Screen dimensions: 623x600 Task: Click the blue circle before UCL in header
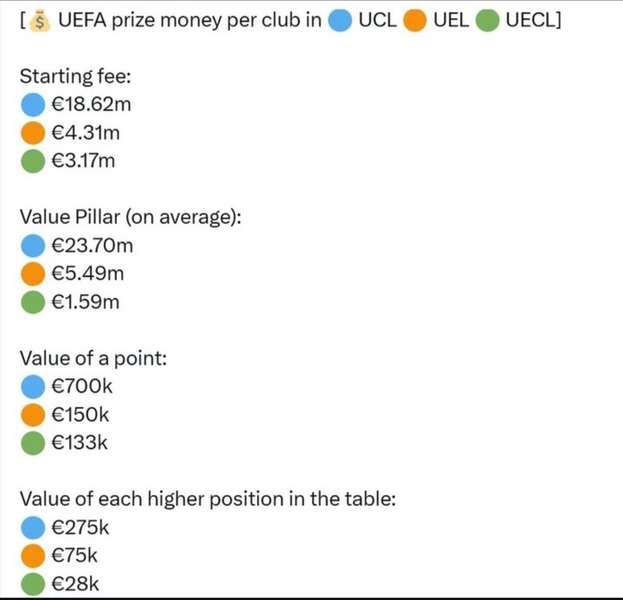click(340, 20)
